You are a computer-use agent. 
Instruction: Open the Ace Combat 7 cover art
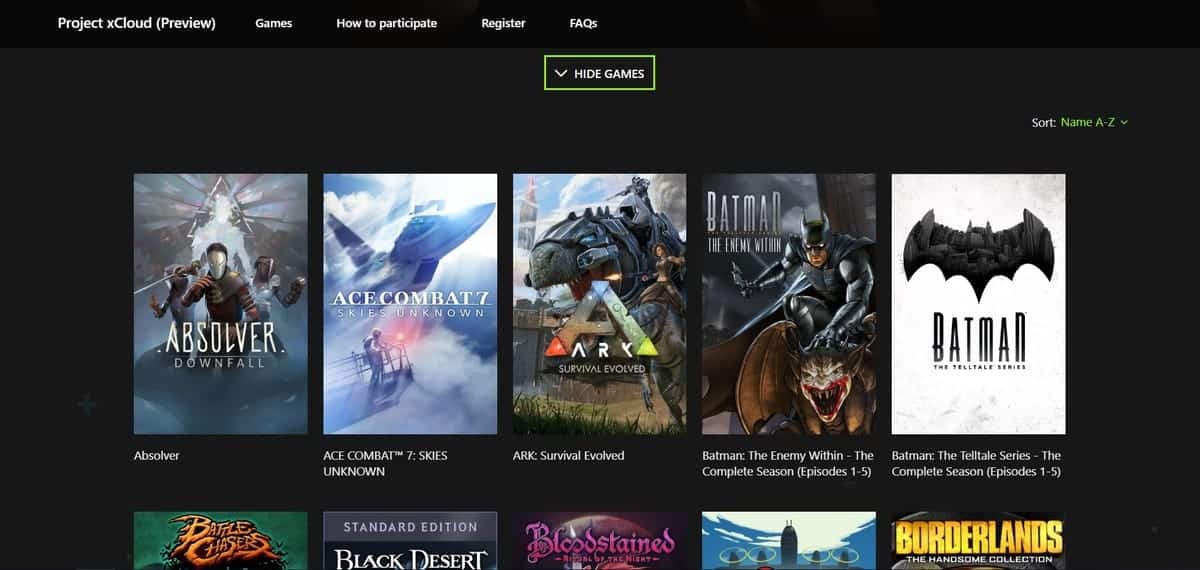410,304
